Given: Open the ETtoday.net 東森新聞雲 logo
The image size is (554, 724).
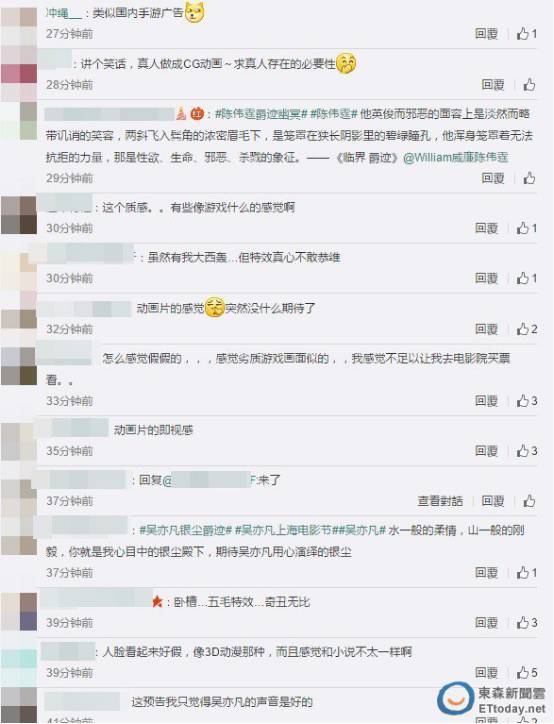Looking at the screenshot, I should click(x=491, y=700).
